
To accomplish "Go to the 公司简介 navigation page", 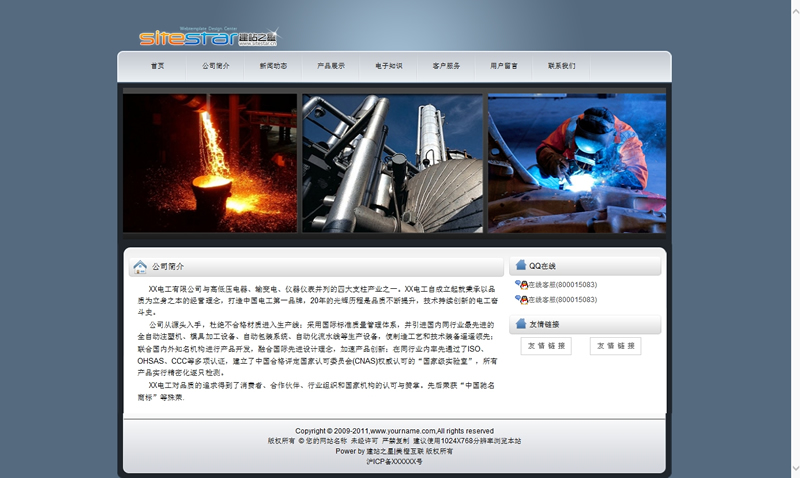I will [x=215, y=66].
